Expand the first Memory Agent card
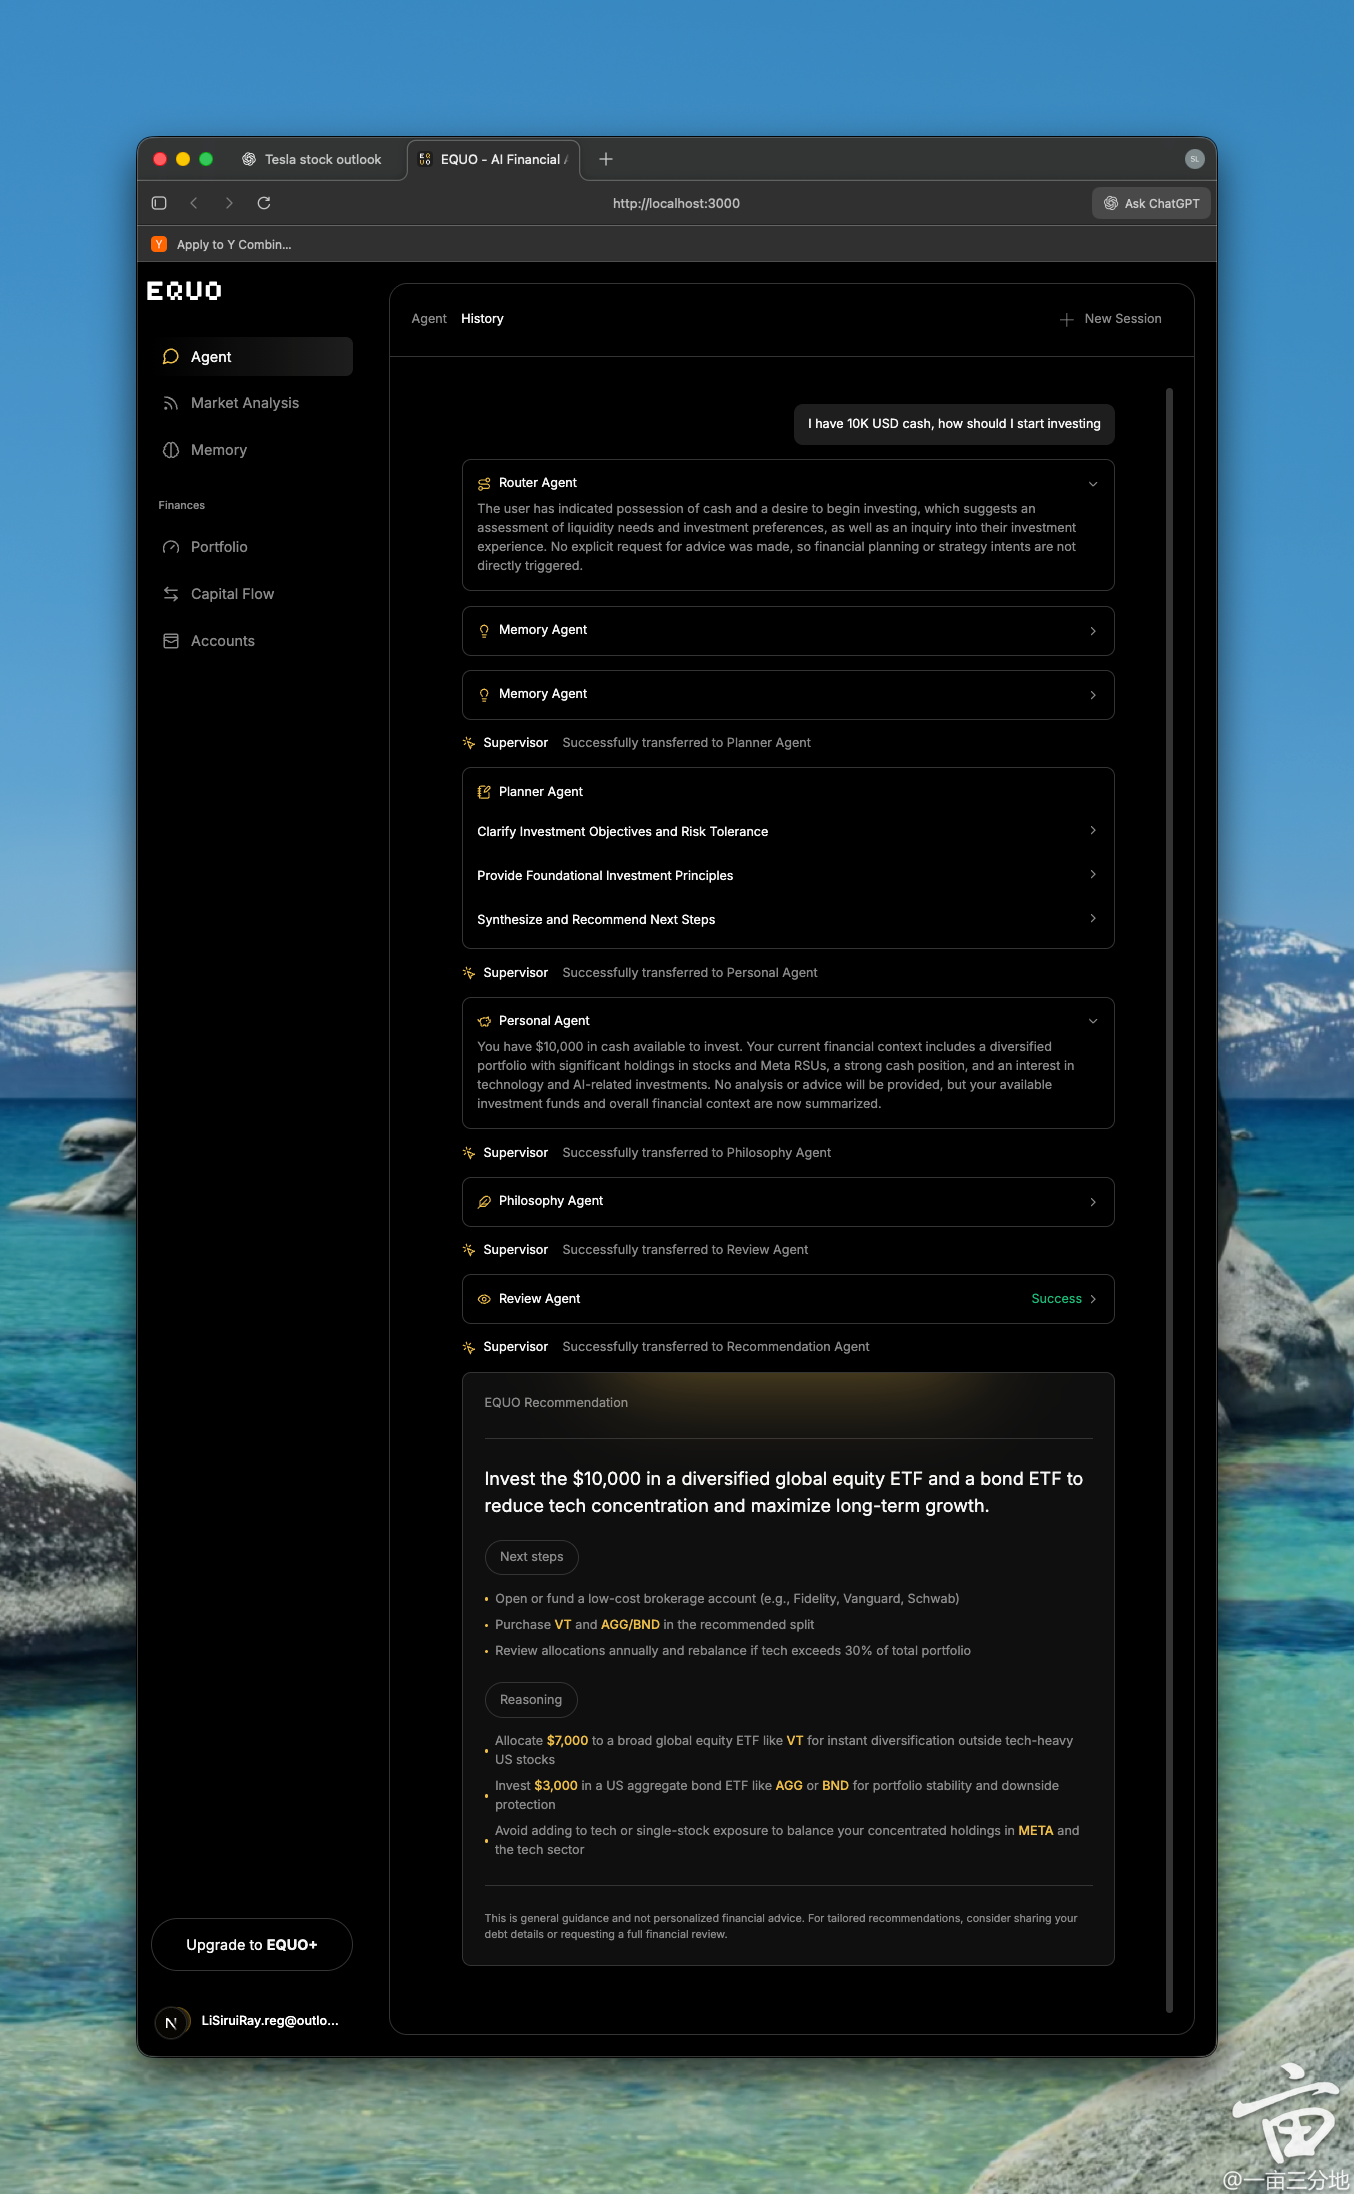Viewport: 1354px width, 2194px height. (788, 631)
